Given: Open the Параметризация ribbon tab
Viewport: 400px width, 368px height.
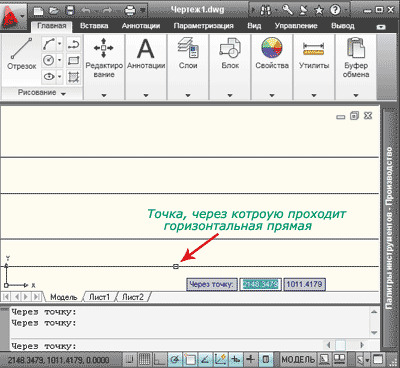Looking at the screenshot, I should pos(203,26).
